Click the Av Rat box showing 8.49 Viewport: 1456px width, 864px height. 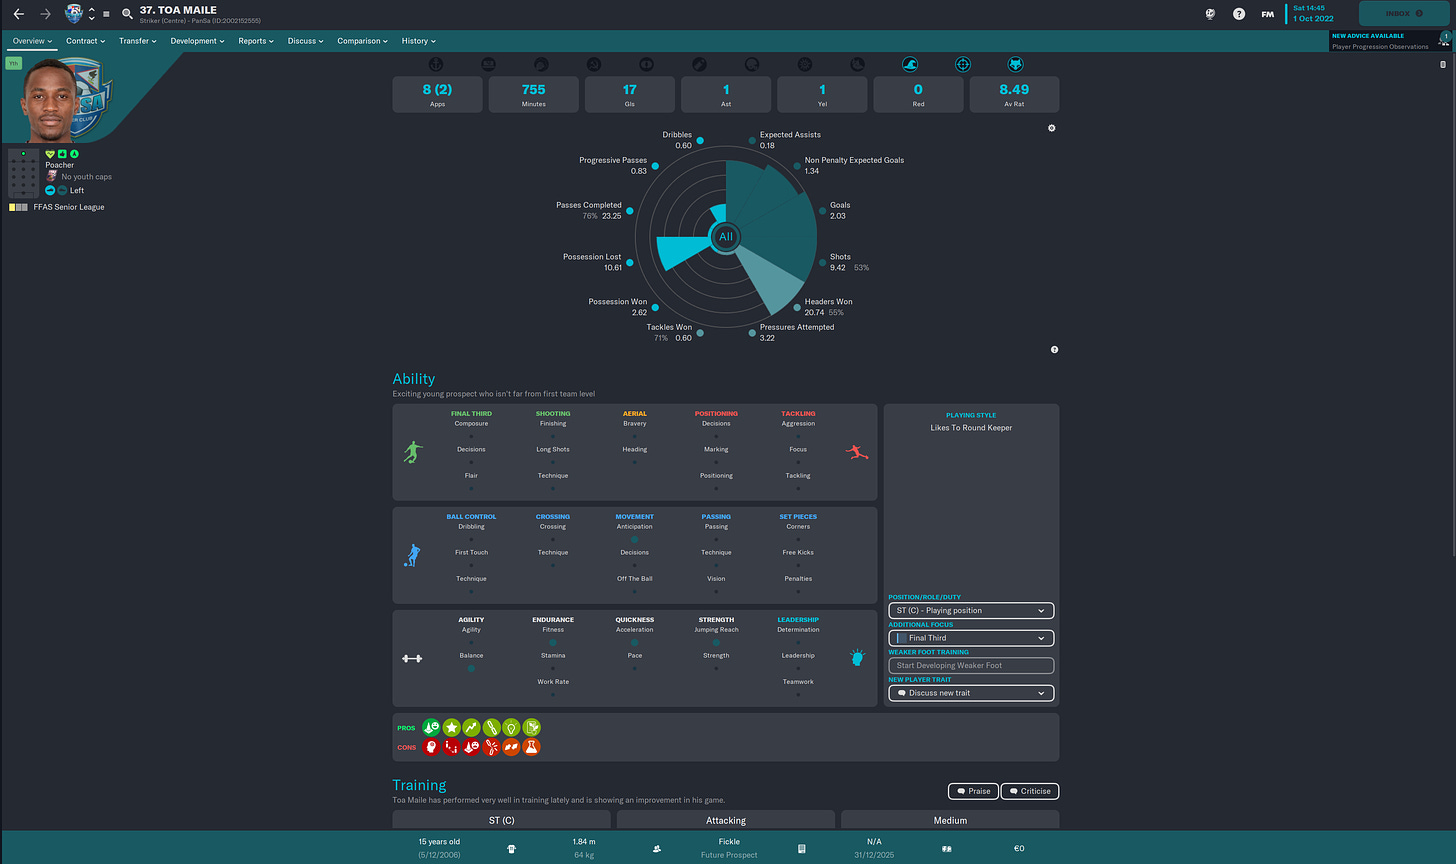pyautogui.click(x=1014, y=94)
